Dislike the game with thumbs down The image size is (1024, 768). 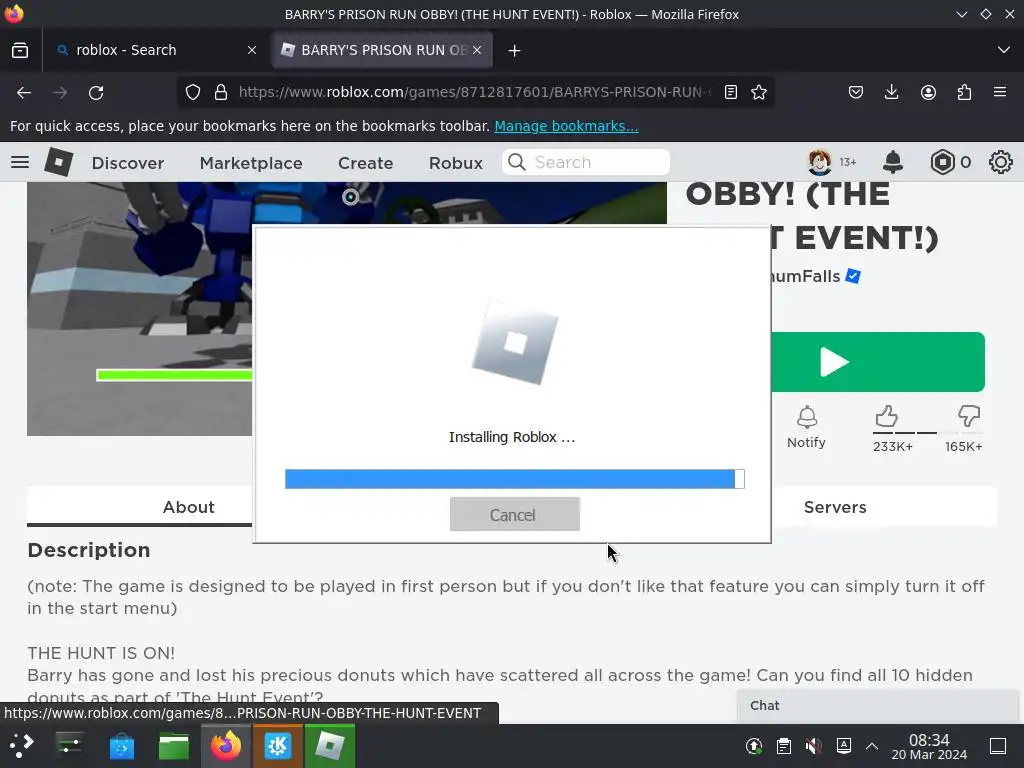coord(968,416)
